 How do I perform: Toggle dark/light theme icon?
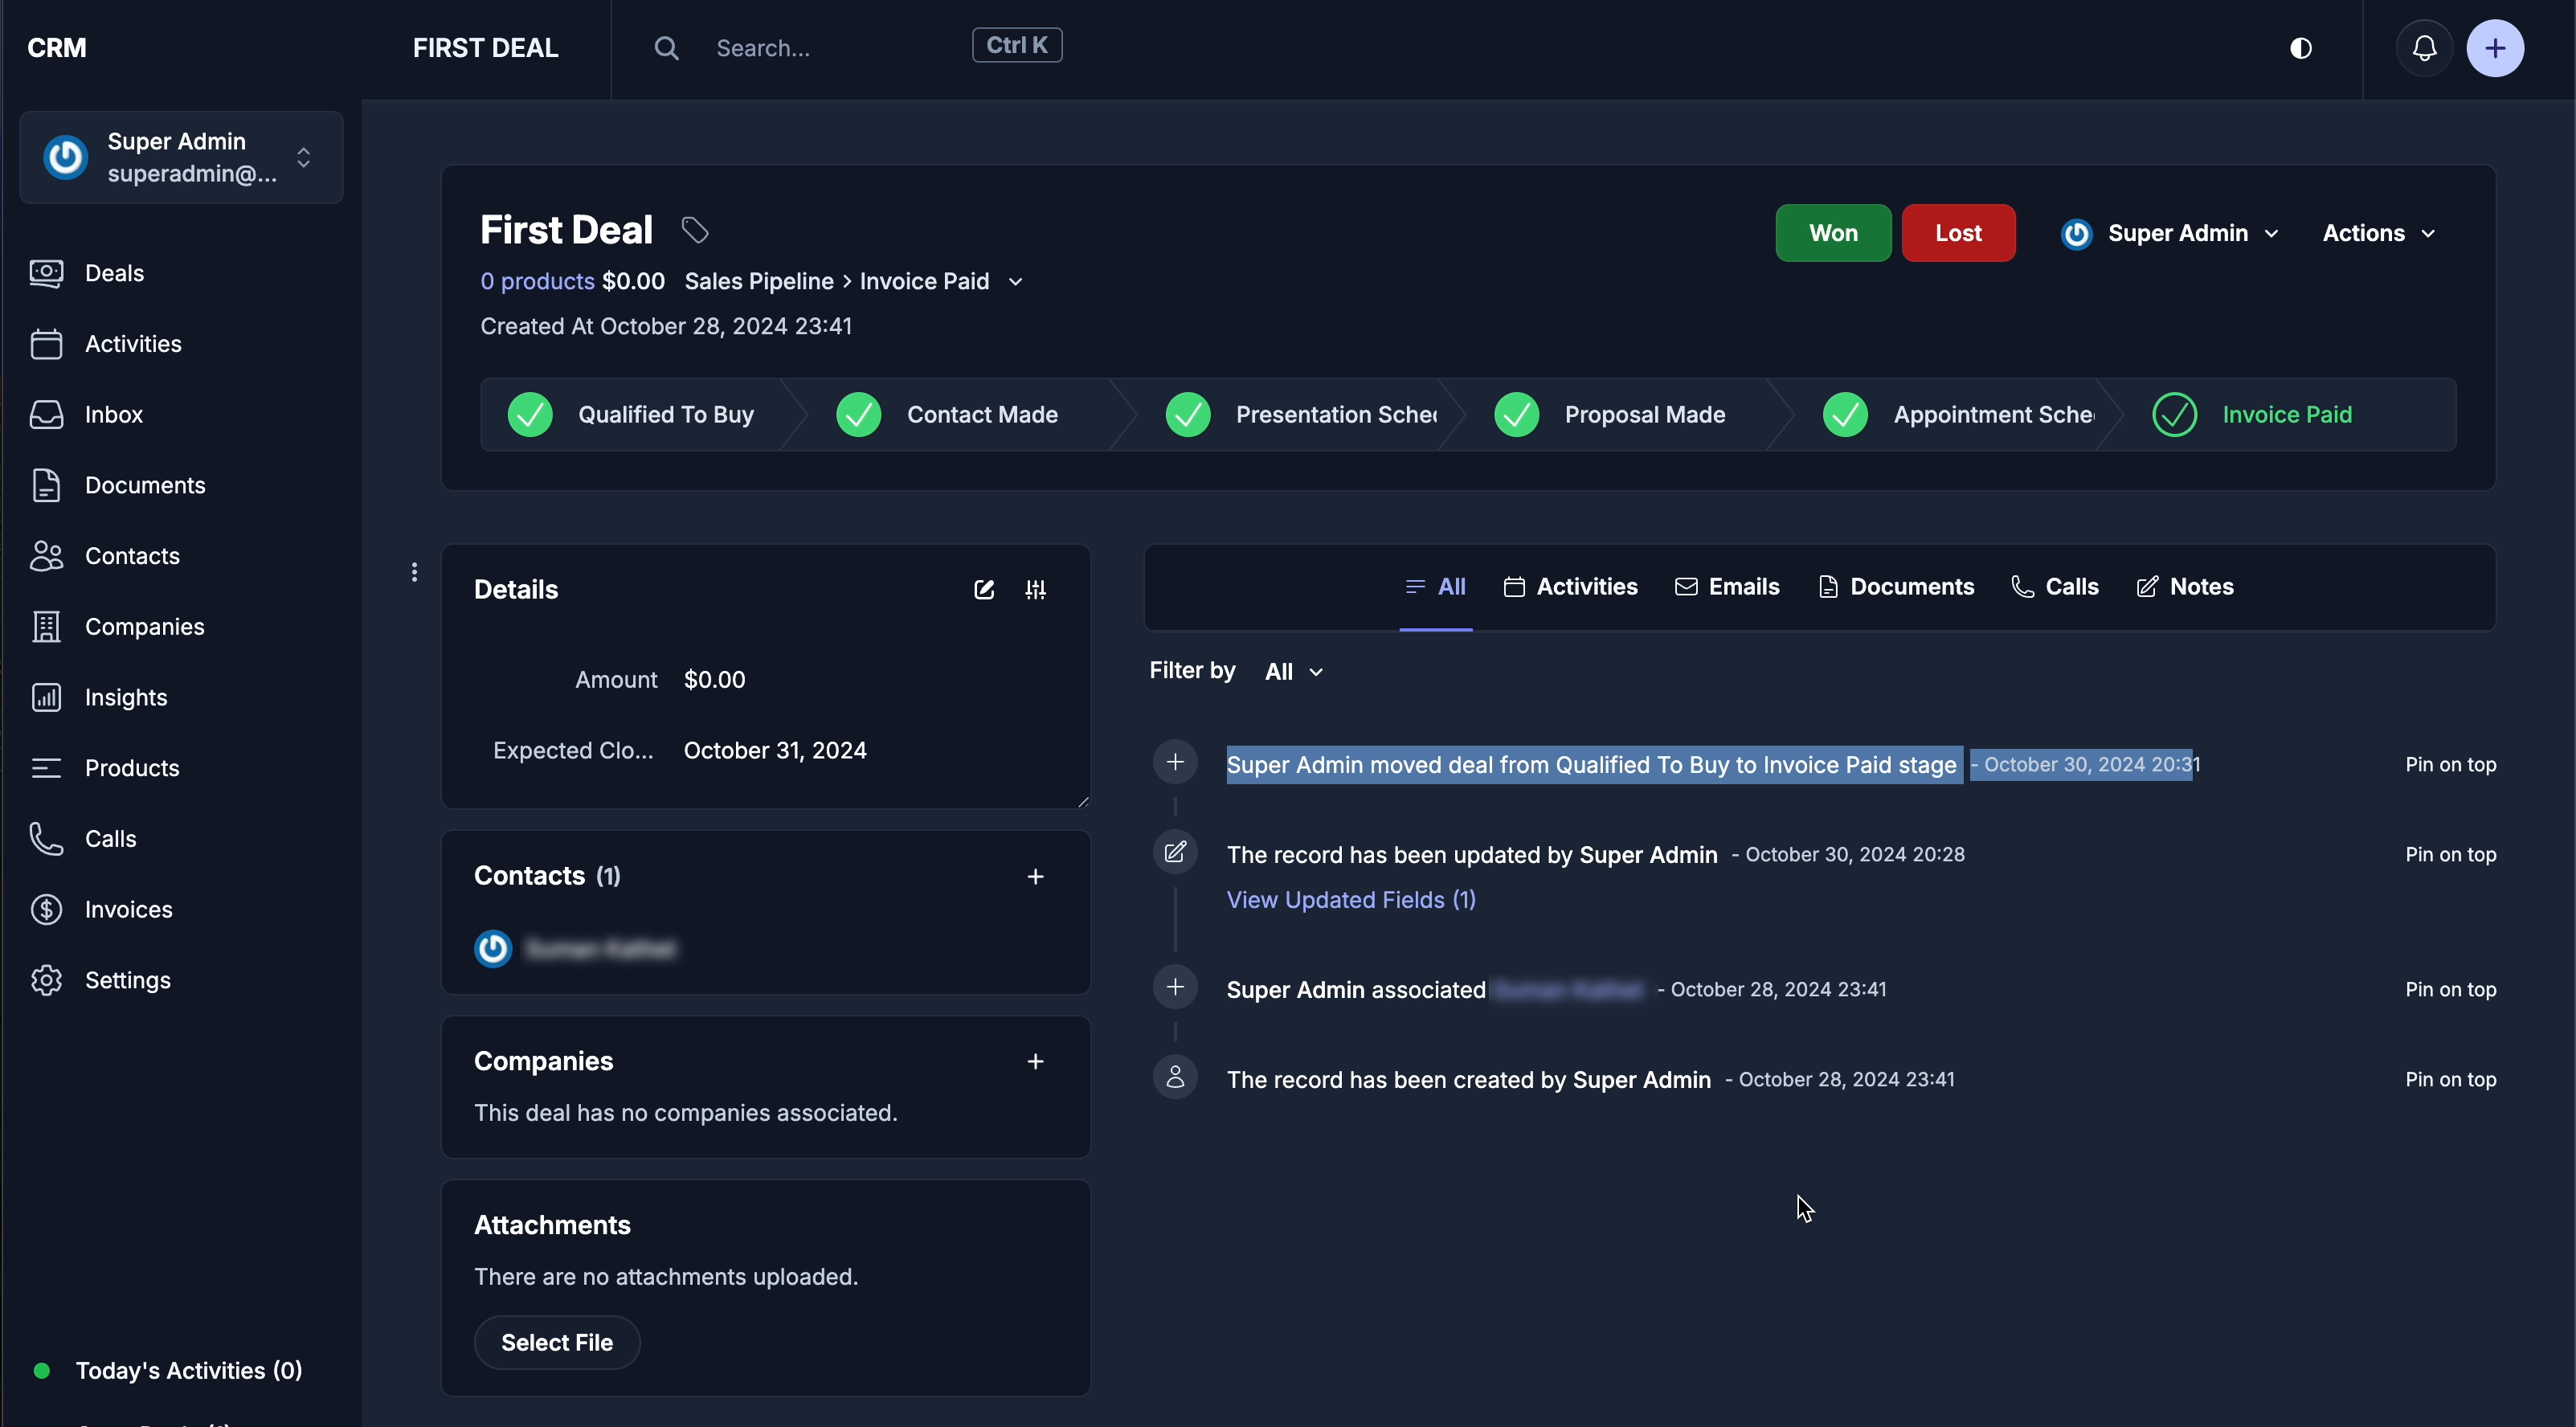[2301, 48]
